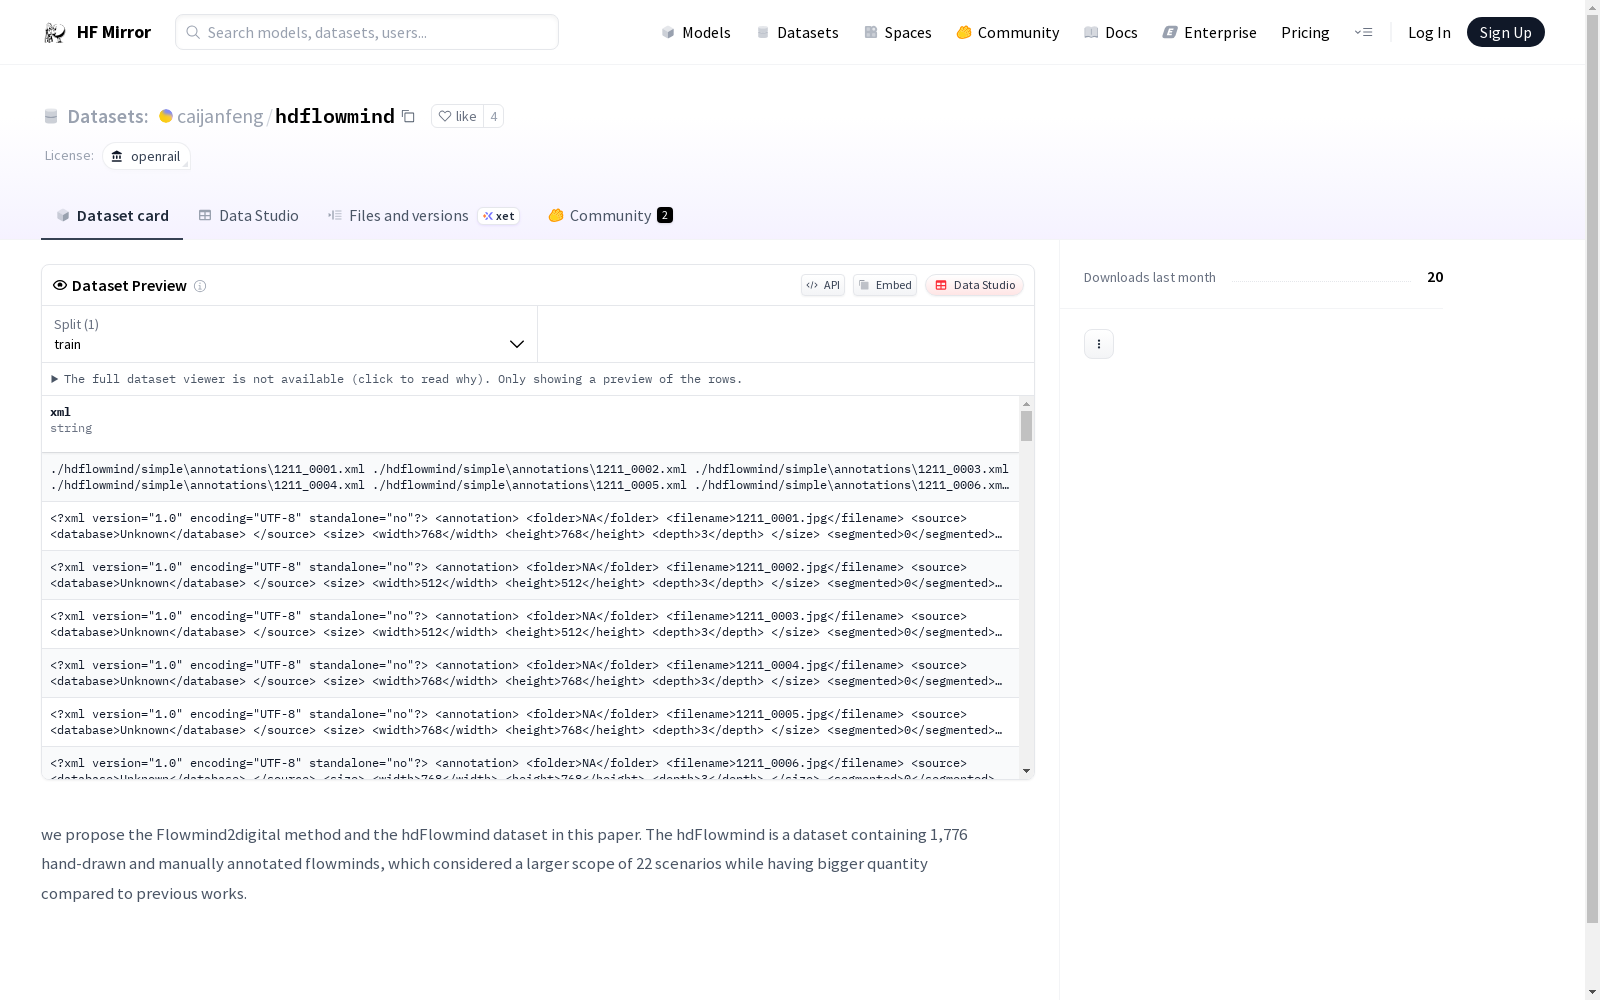This screenshot has width=1600, height=1000.
Task: Open the Dataset Preview info icon
Action: coord(200,286)
